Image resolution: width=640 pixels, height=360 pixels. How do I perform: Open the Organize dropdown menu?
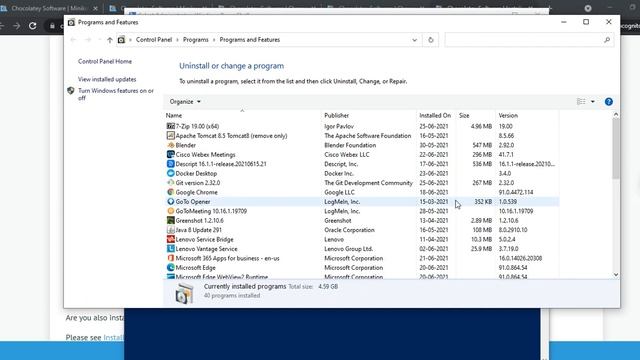pos(185,102)
